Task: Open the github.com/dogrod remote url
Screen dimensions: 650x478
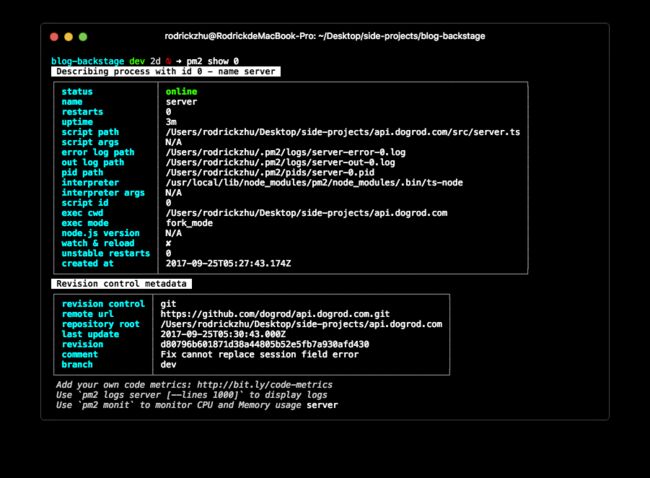Action: (x=275, y=314)
